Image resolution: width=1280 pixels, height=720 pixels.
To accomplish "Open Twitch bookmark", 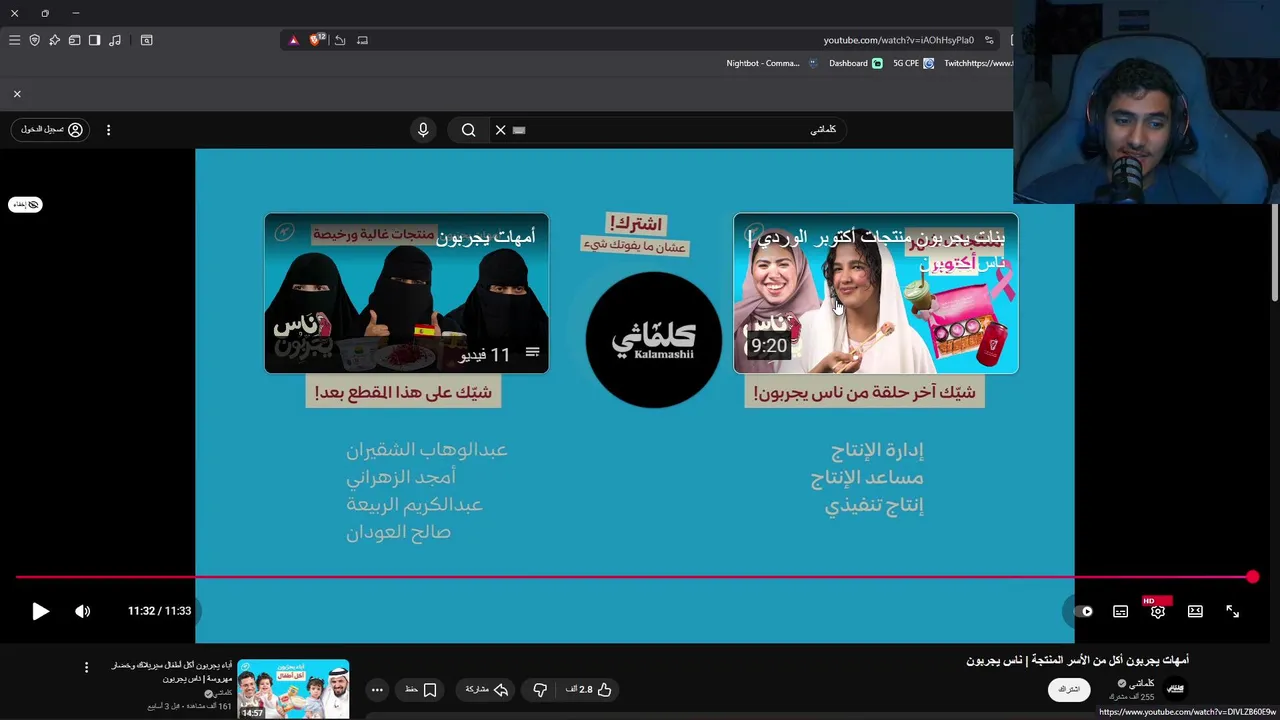I will point(978,63).
